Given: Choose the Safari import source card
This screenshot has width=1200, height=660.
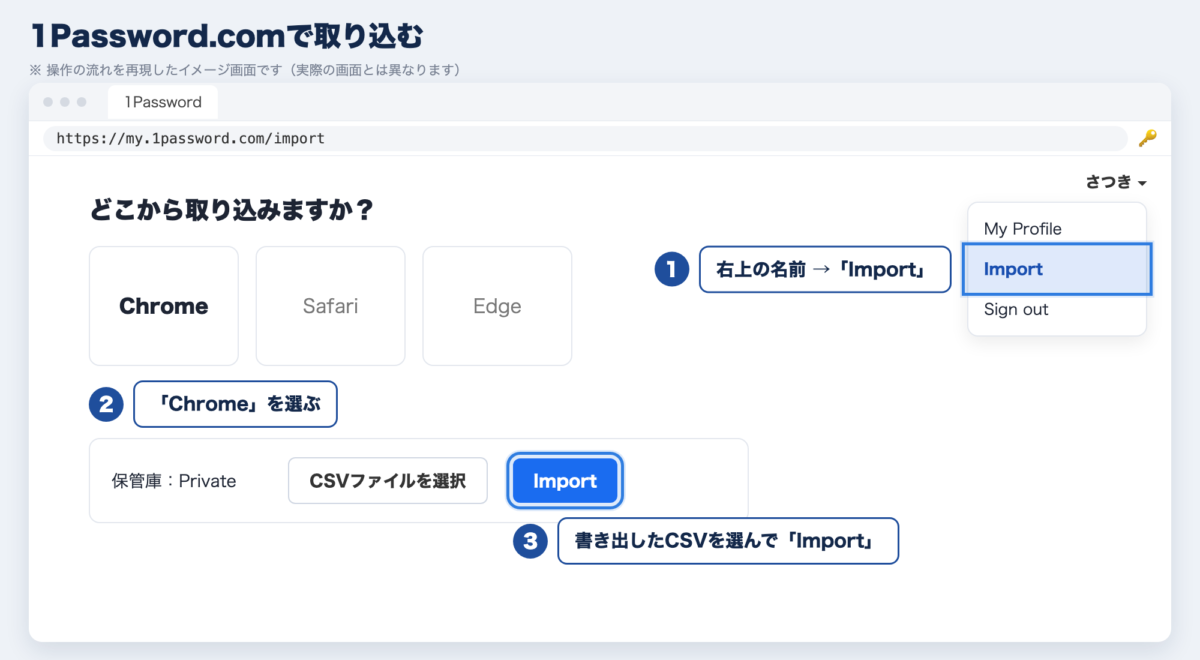Looking at the screenshot, I should 330,306.
